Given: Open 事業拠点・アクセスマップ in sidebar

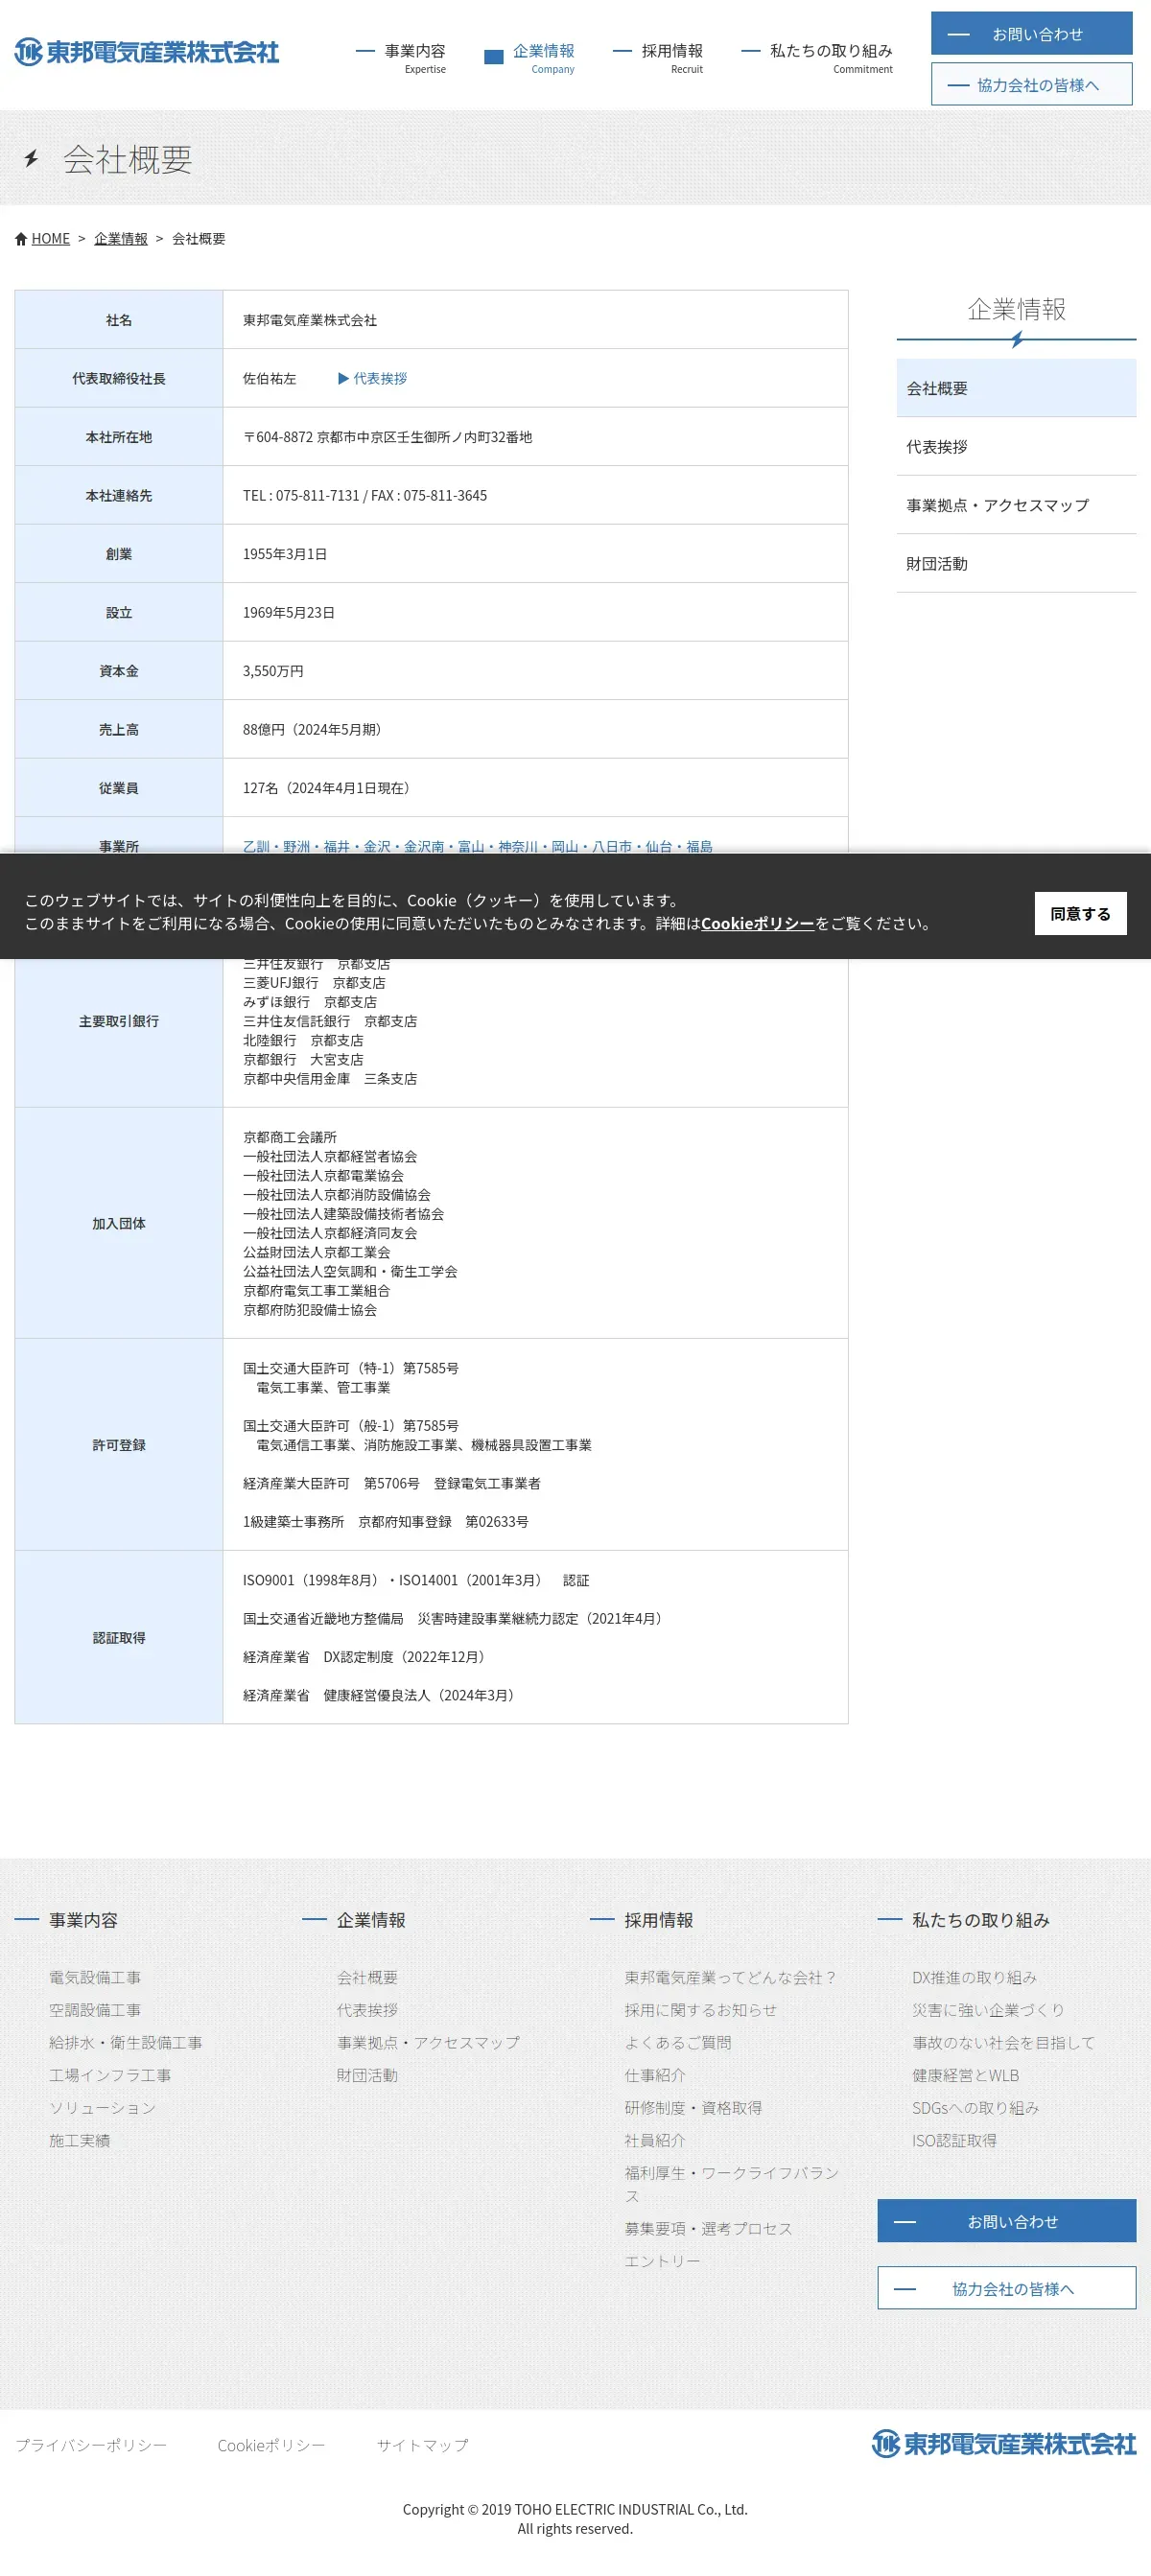Looking at the screenshot, I should point(1016,505).
